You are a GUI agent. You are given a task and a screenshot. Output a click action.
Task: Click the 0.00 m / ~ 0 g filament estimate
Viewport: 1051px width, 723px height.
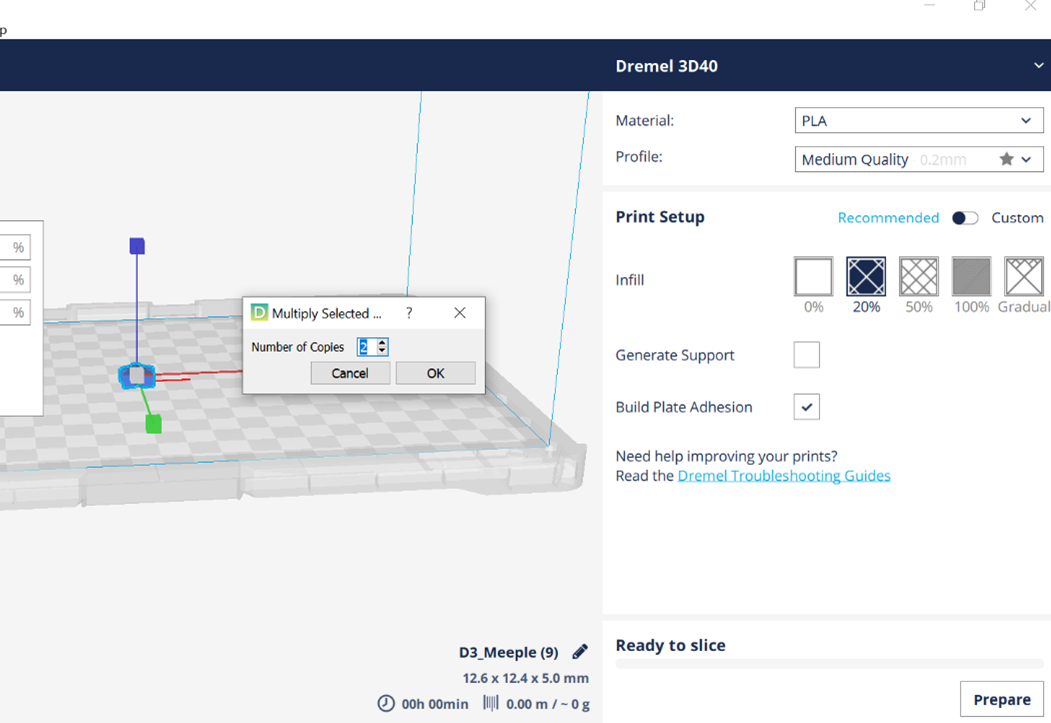[x=548, y=704]
